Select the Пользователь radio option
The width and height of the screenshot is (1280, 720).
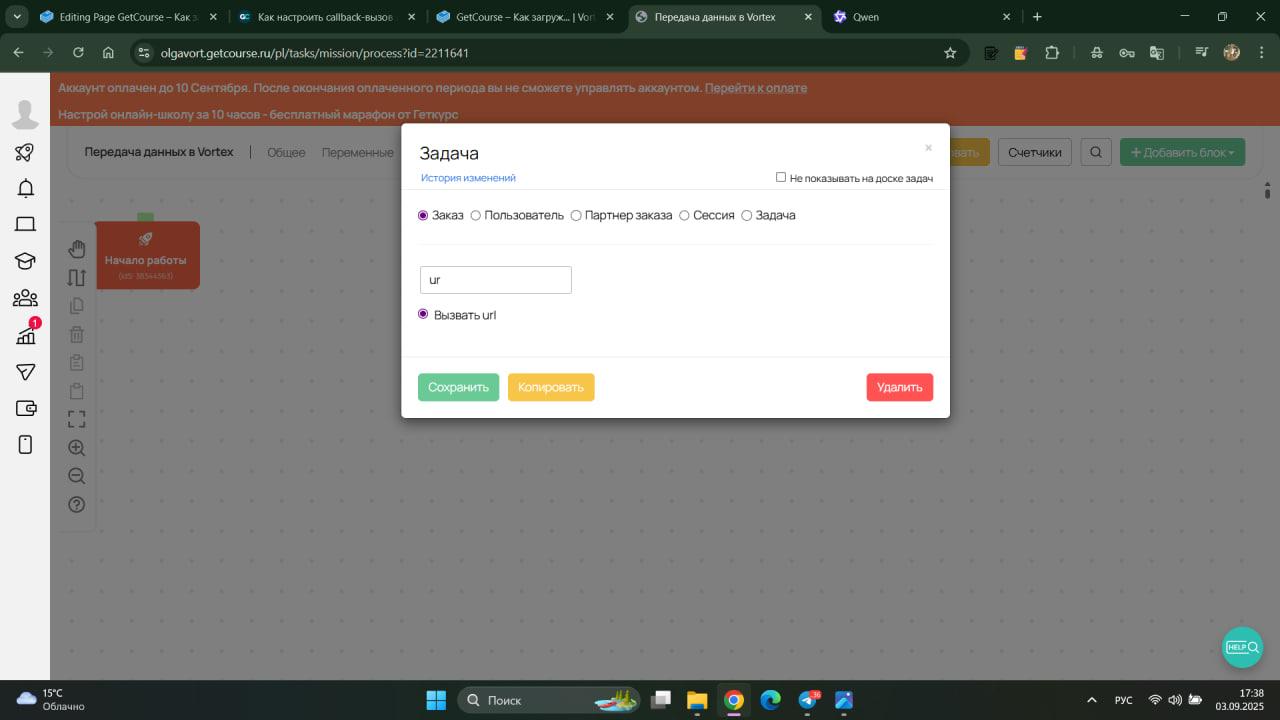(x=476, y=216)
